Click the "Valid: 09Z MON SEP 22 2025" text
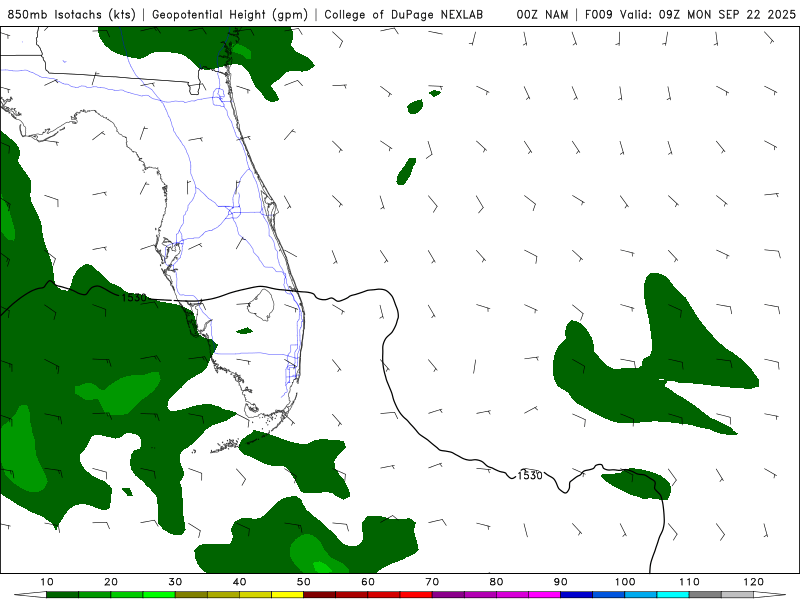The image size is (800, 600). coord(708,15)
